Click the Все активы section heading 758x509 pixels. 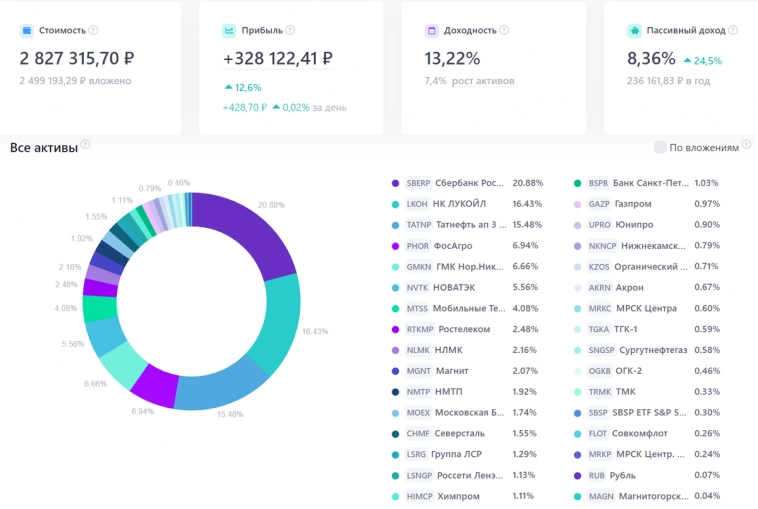point(43,148)
